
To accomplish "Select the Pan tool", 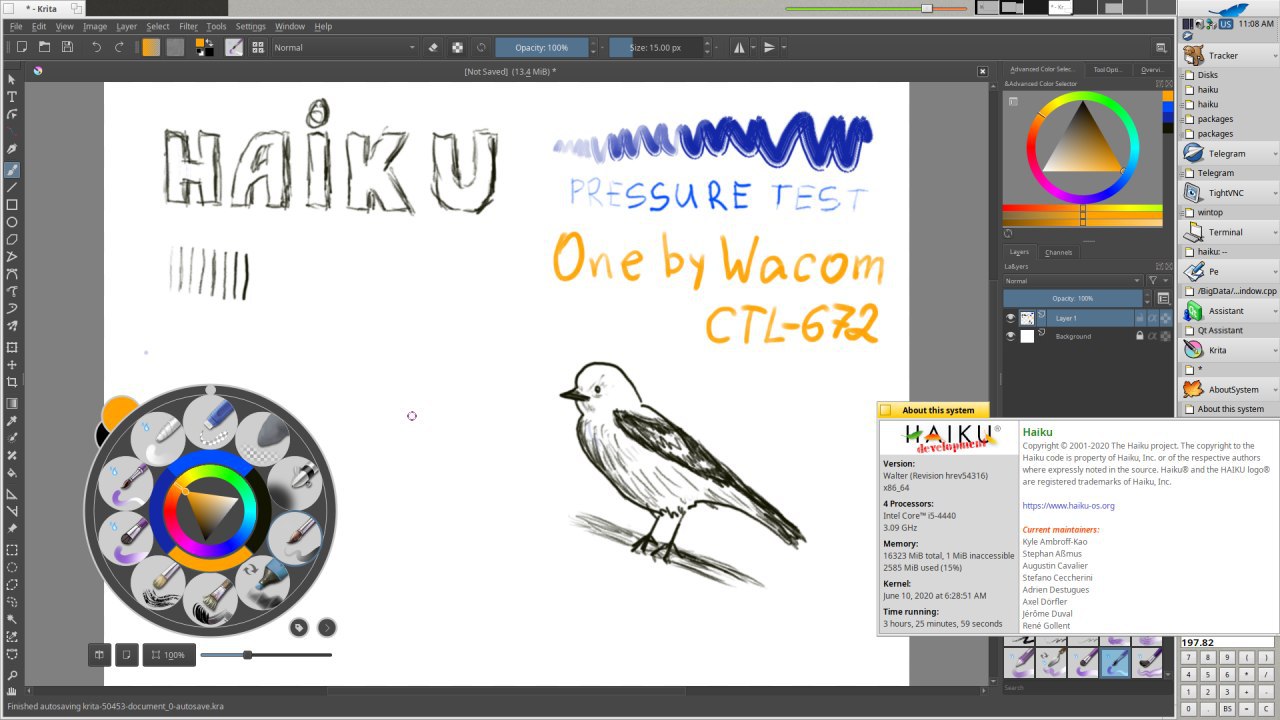I will point(12,692).
